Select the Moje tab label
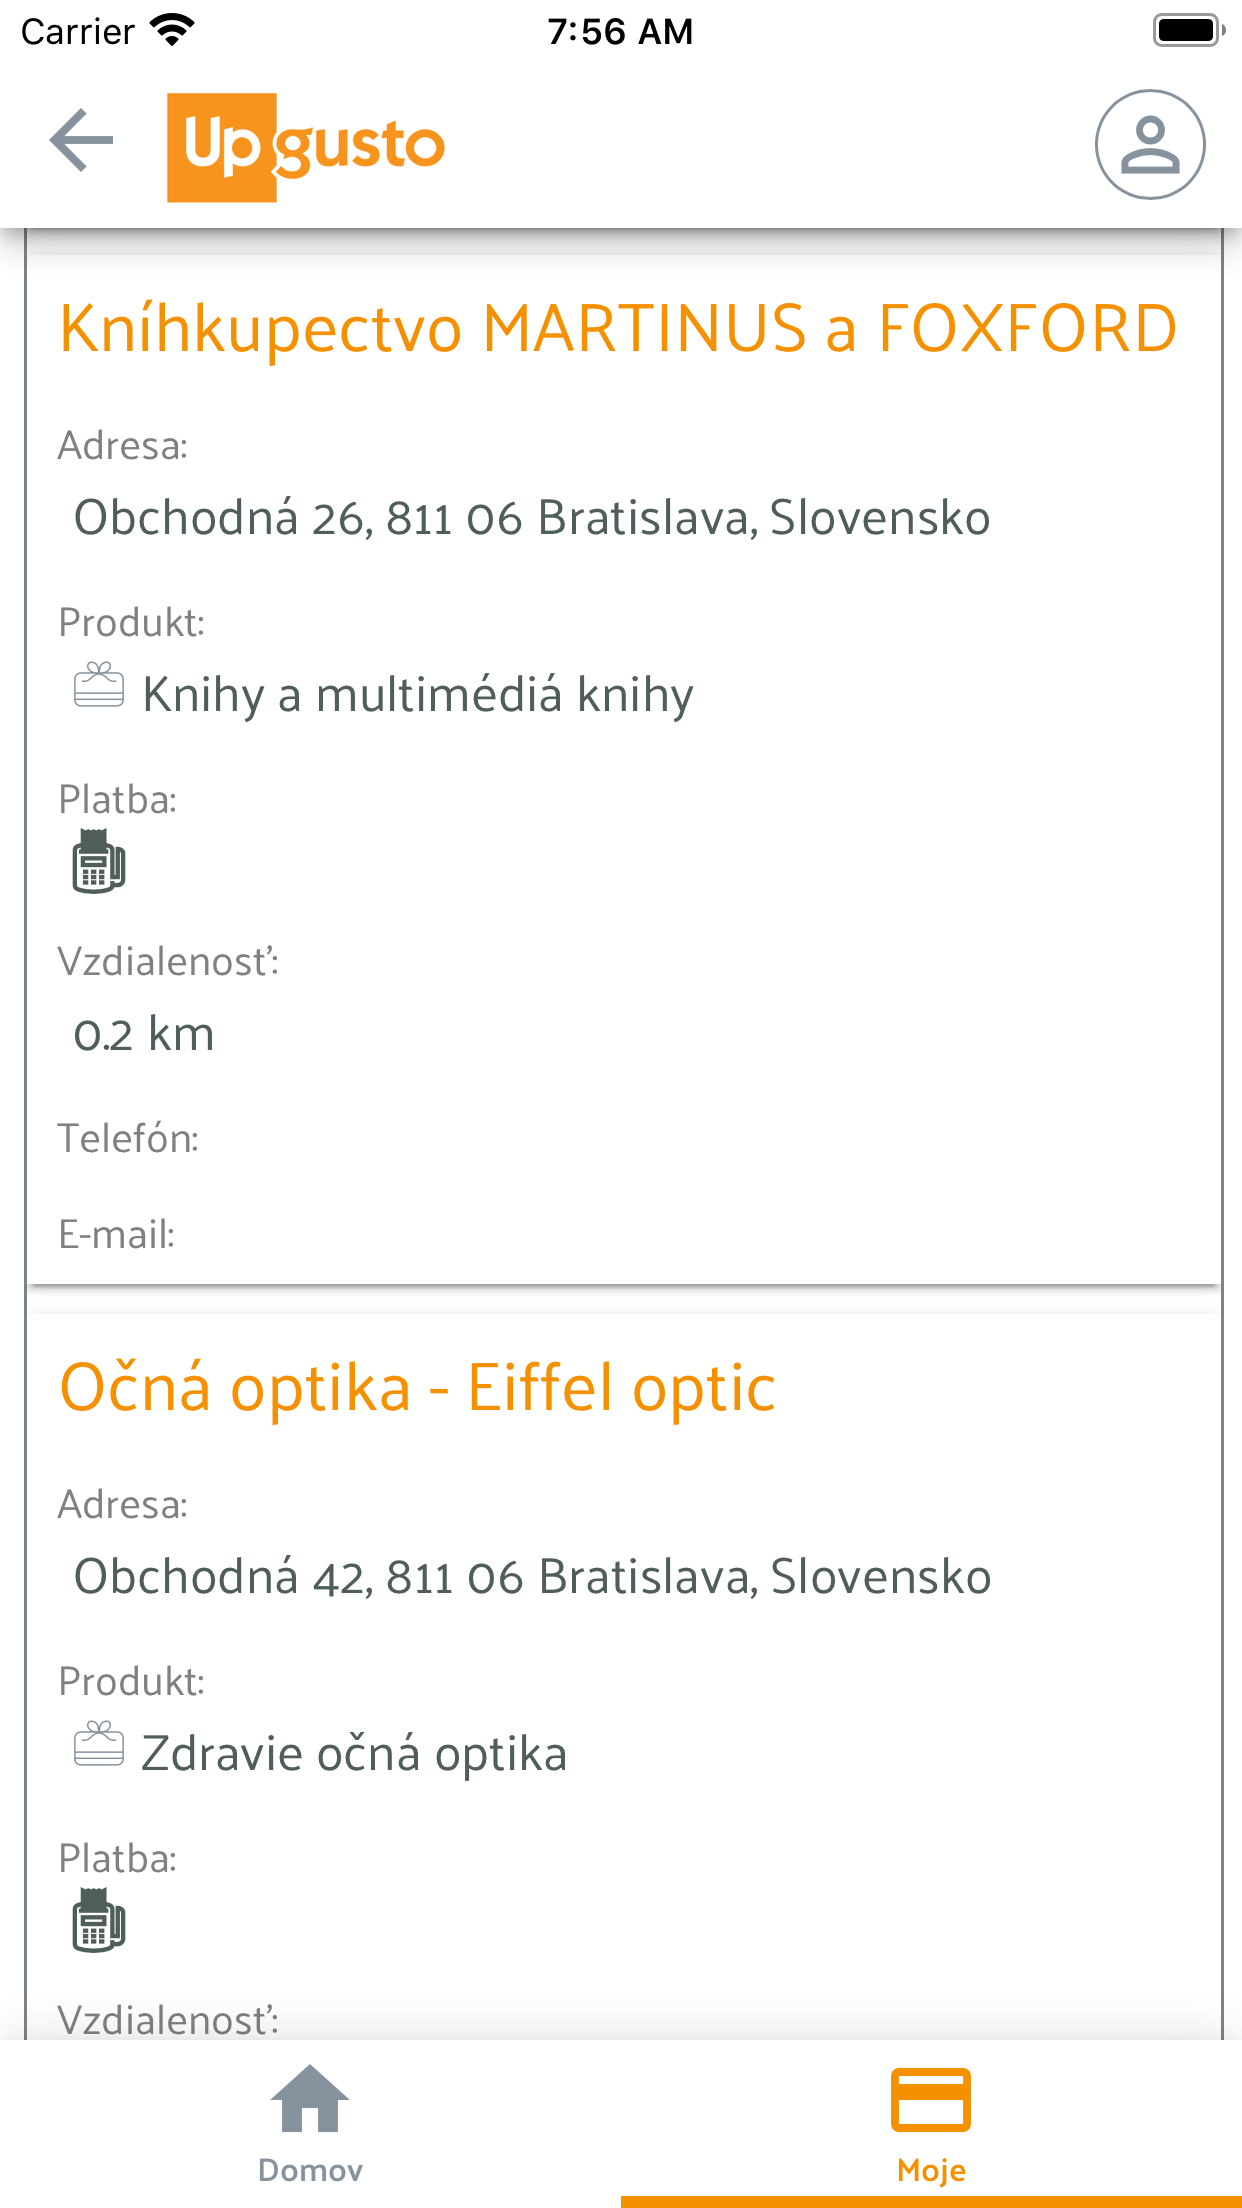This screenshot has width=1242, height=2208. pos(931,2170)
